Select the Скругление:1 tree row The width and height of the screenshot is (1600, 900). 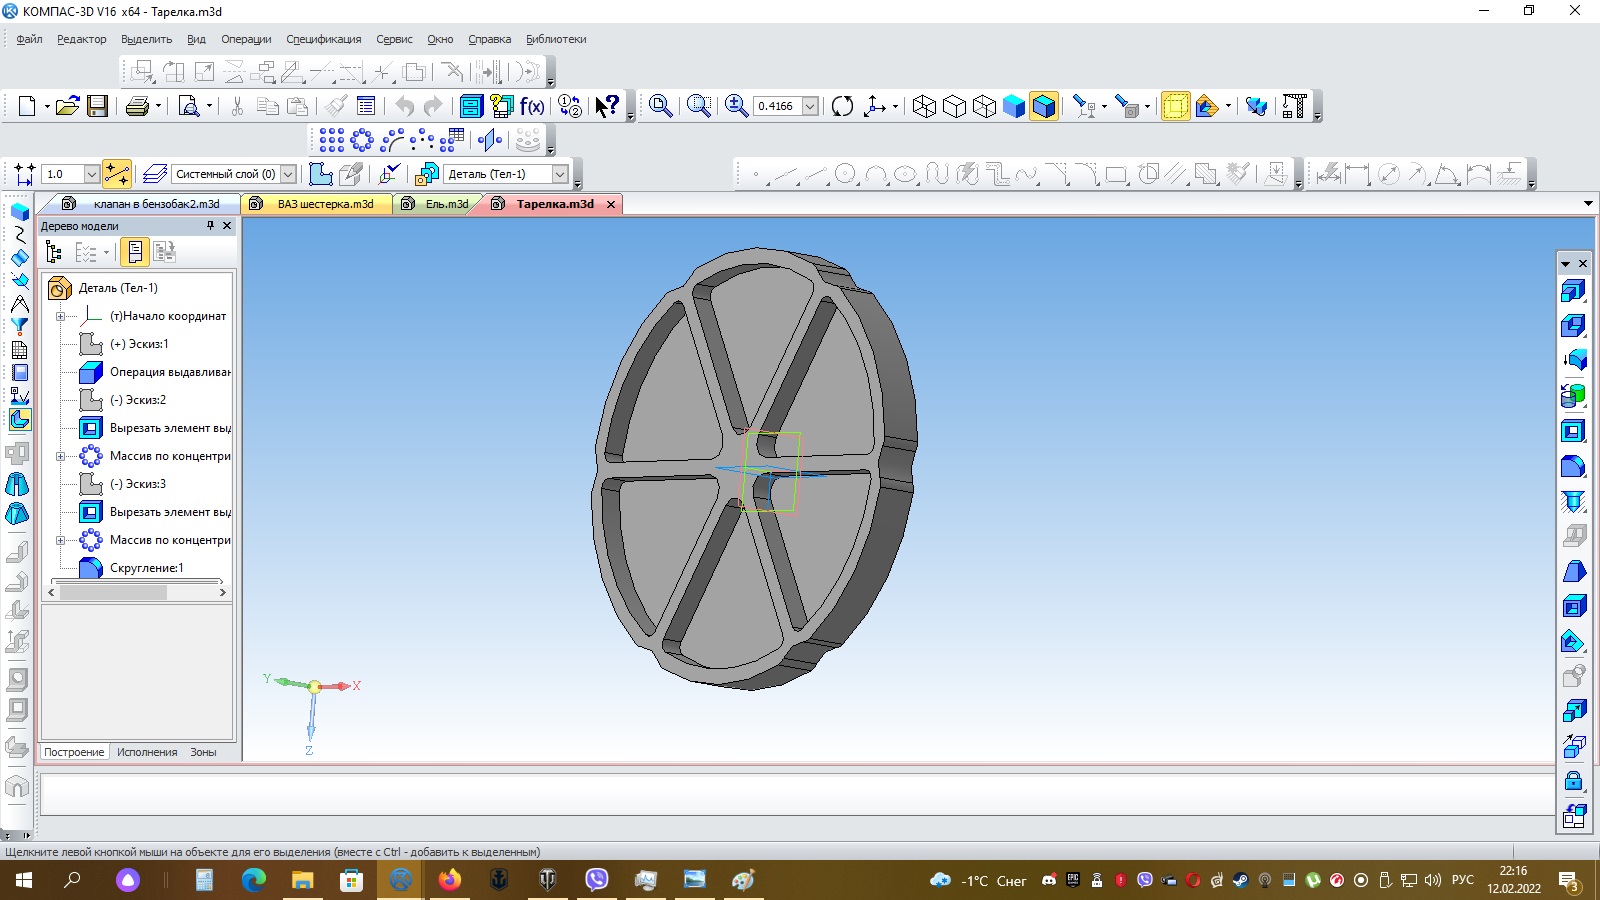click(x=146, y=568)
